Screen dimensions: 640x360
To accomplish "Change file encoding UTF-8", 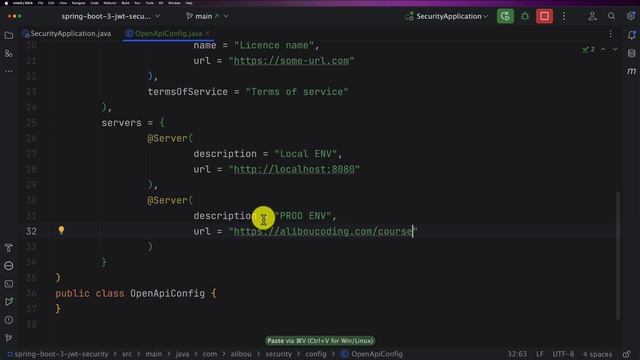I will coord(563,354).
